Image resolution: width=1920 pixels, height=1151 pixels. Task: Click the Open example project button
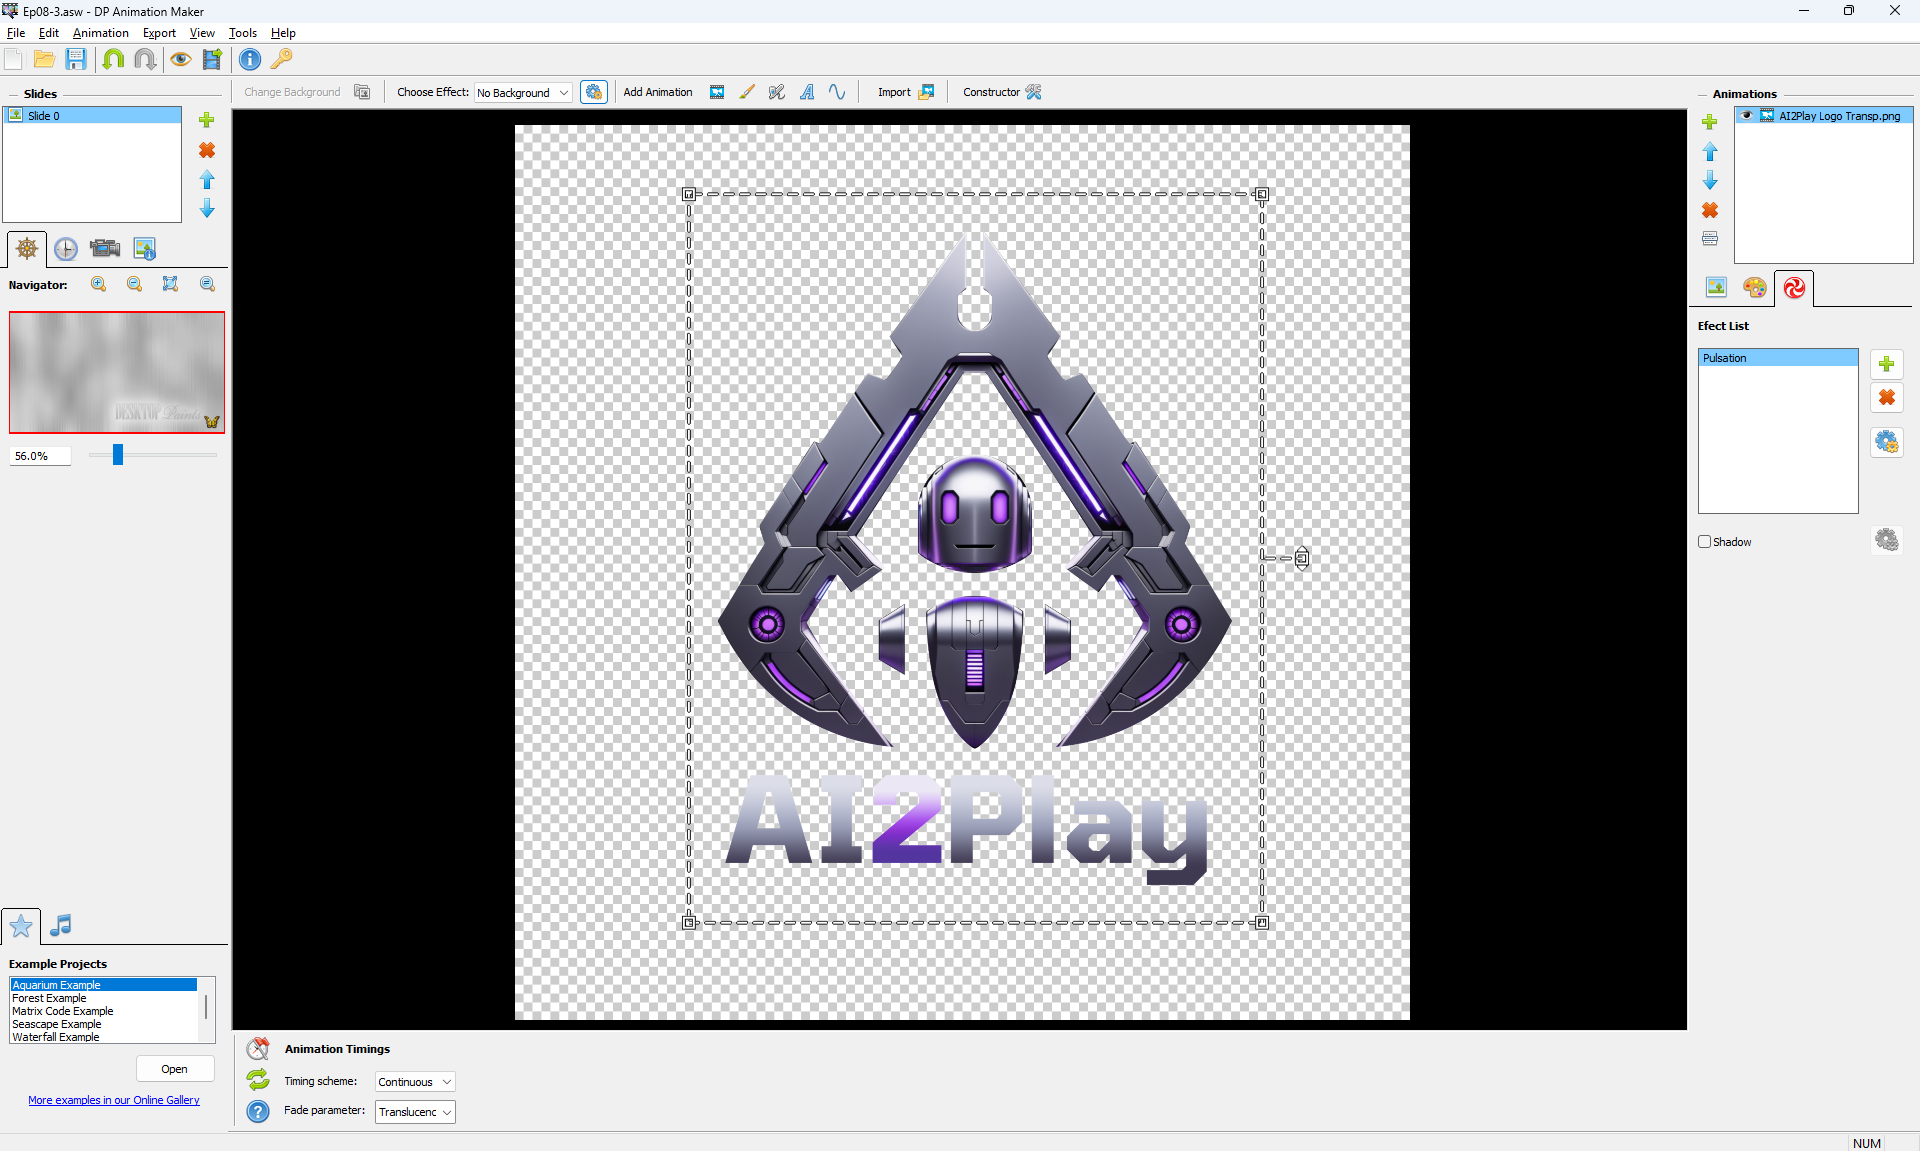click(174, 1069)
